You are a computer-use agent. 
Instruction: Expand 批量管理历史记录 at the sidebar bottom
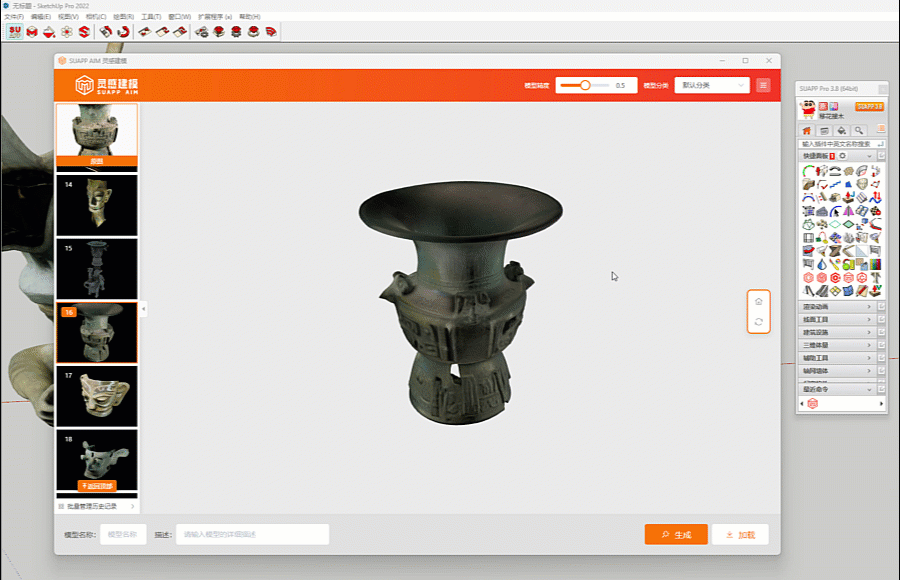(97, 506)
